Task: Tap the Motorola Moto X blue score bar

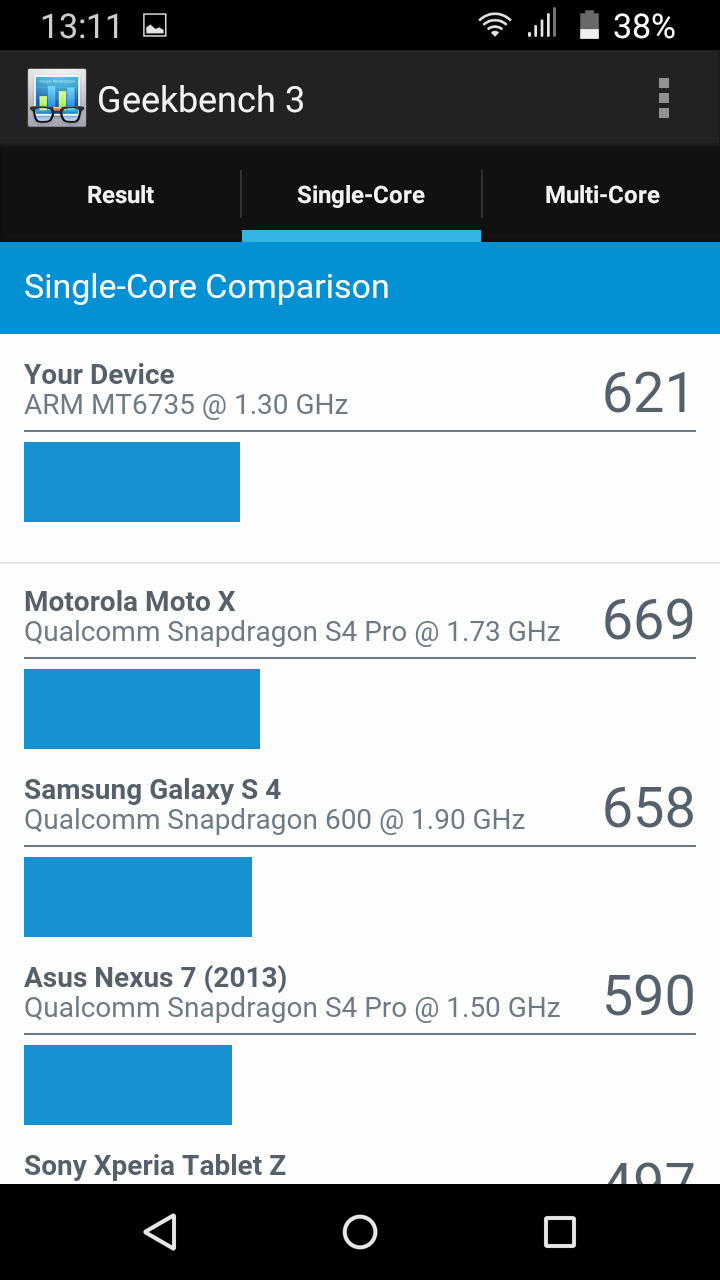Action: point(142,709)
